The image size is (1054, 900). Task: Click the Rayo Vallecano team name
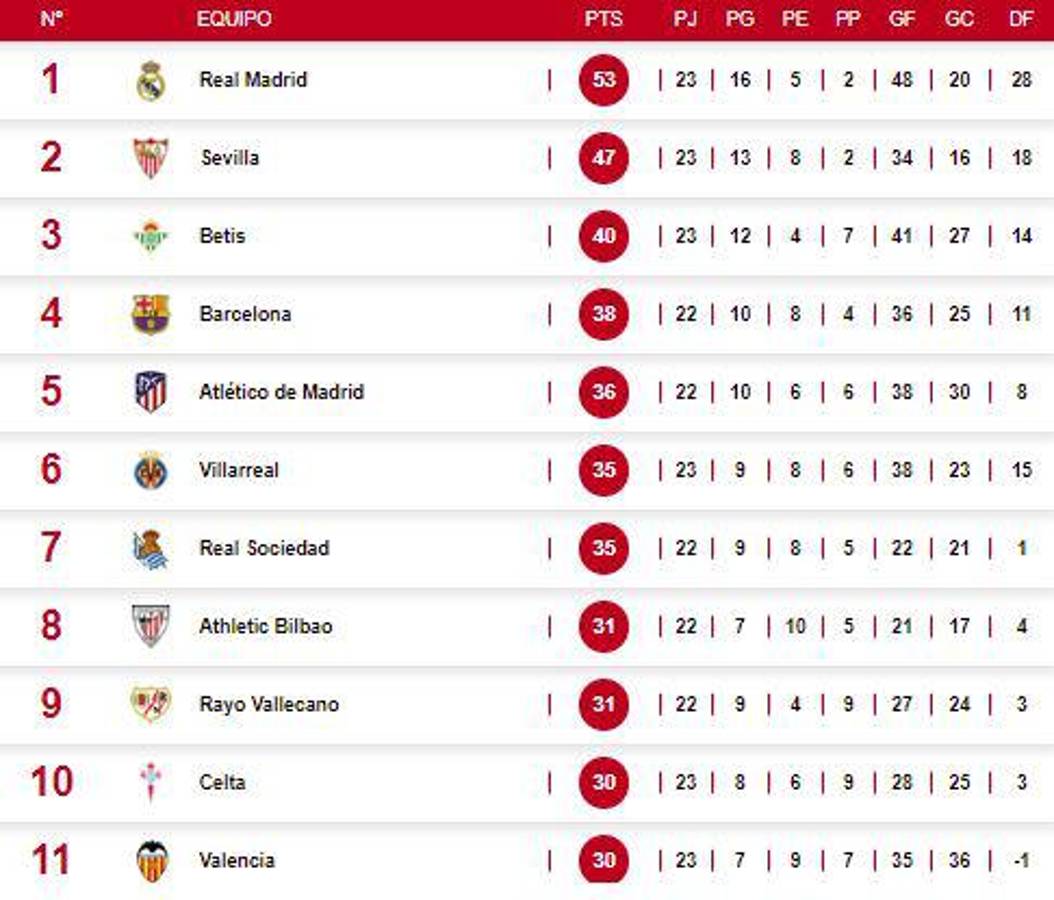[x=269, y=704]
